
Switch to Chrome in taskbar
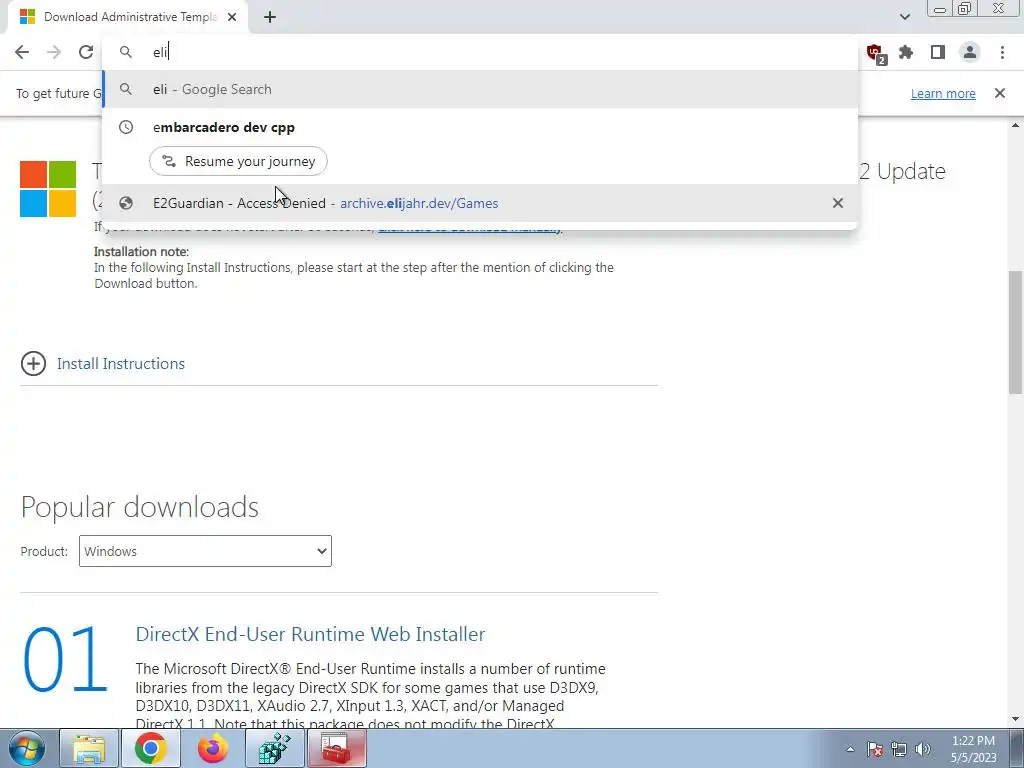[150, 748]
